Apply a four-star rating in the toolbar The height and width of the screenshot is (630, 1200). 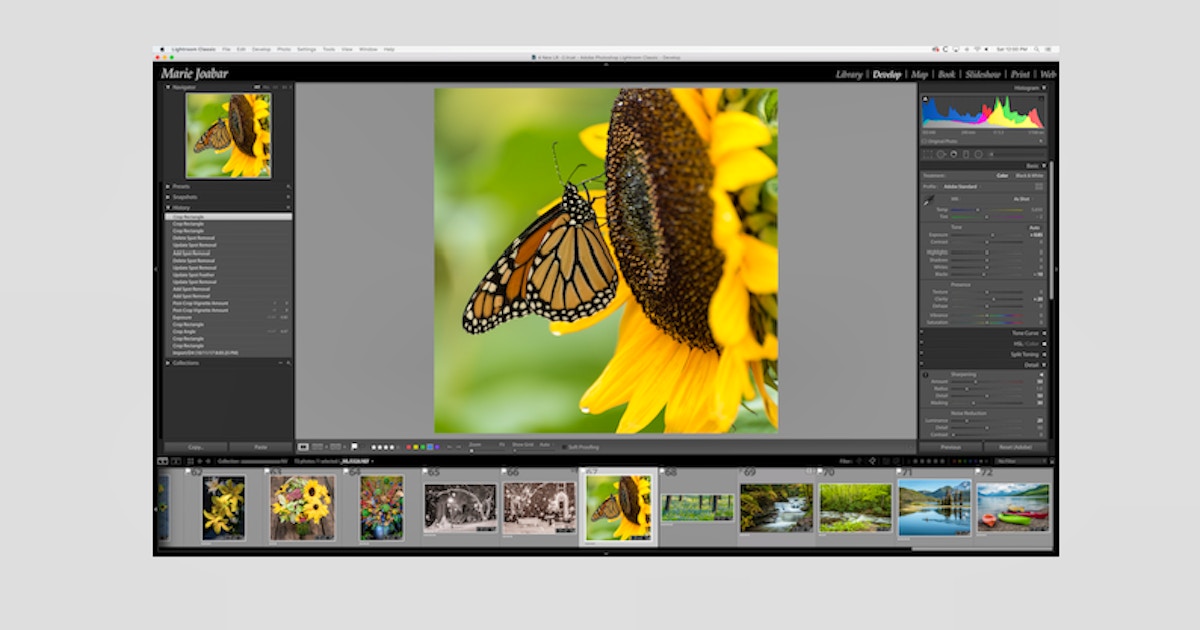tap(391, 445)
